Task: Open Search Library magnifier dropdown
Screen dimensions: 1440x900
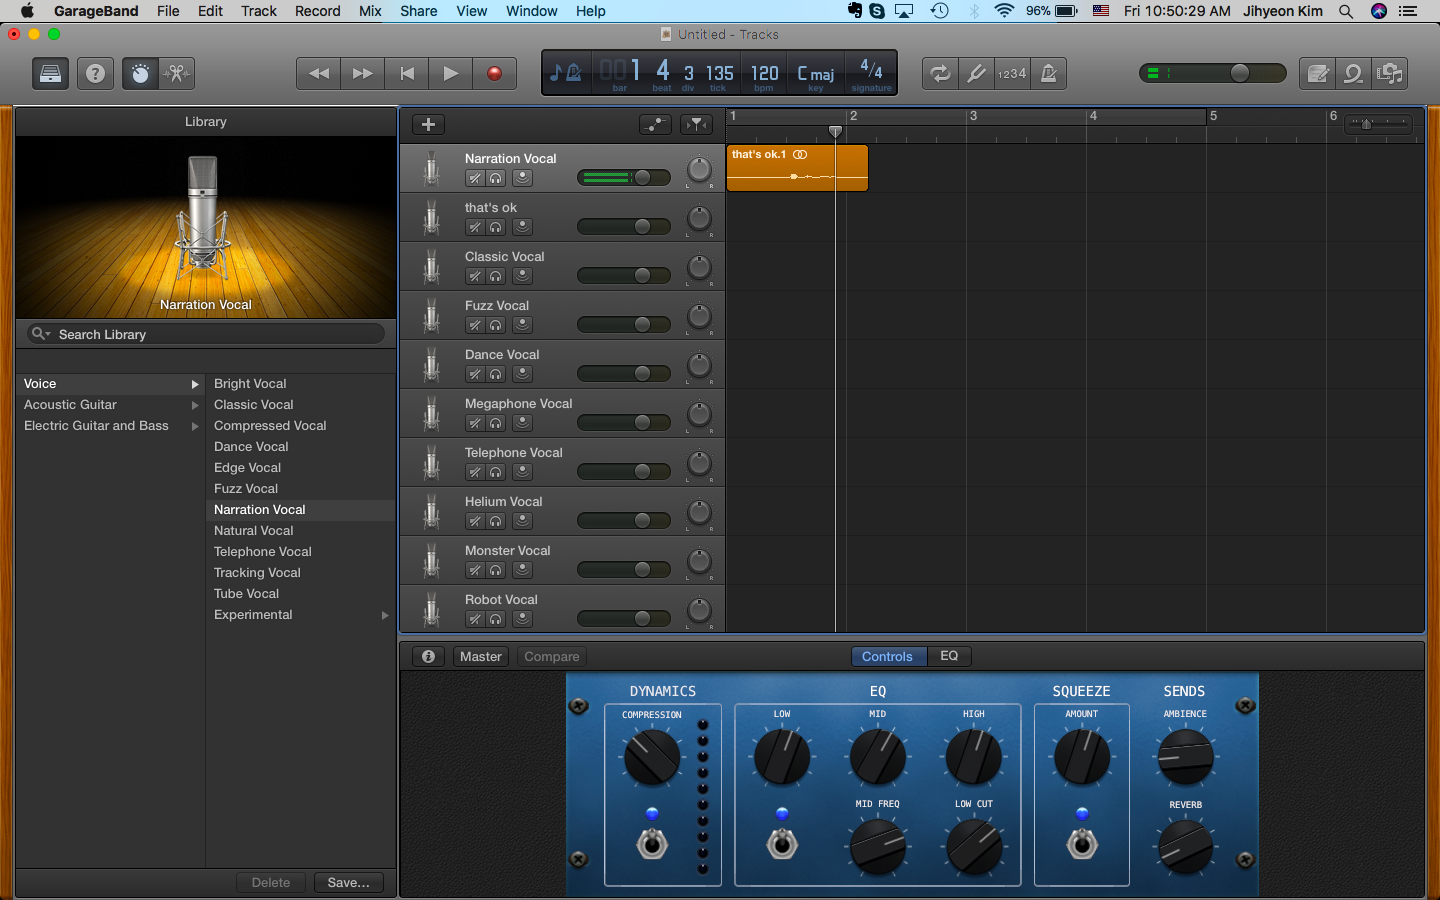Action: (41, 334)
